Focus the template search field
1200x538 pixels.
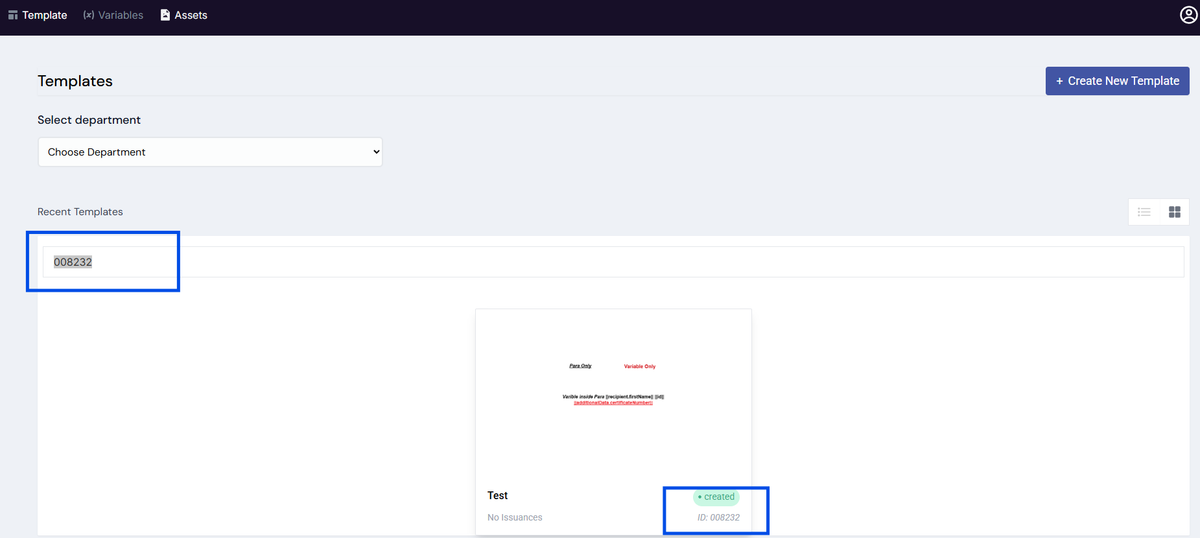[x=613, y=262]
